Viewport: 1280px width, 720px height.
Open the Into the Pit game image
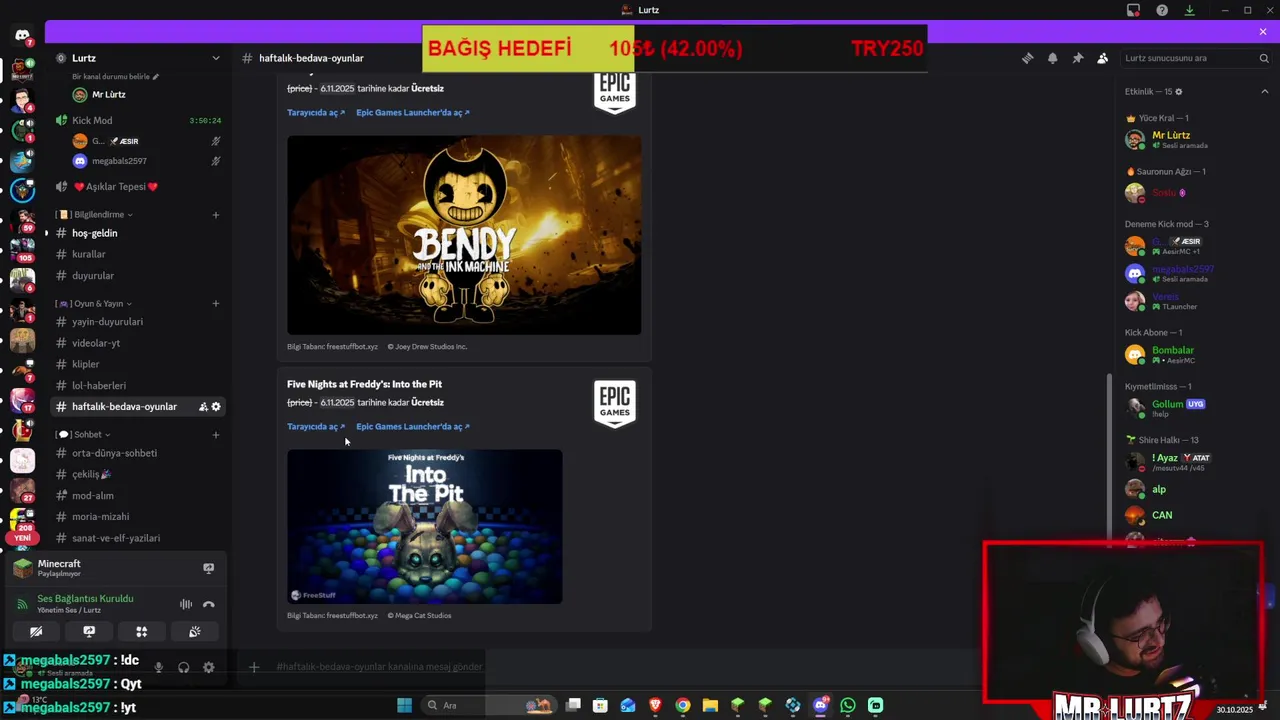[x=425, y=527]
